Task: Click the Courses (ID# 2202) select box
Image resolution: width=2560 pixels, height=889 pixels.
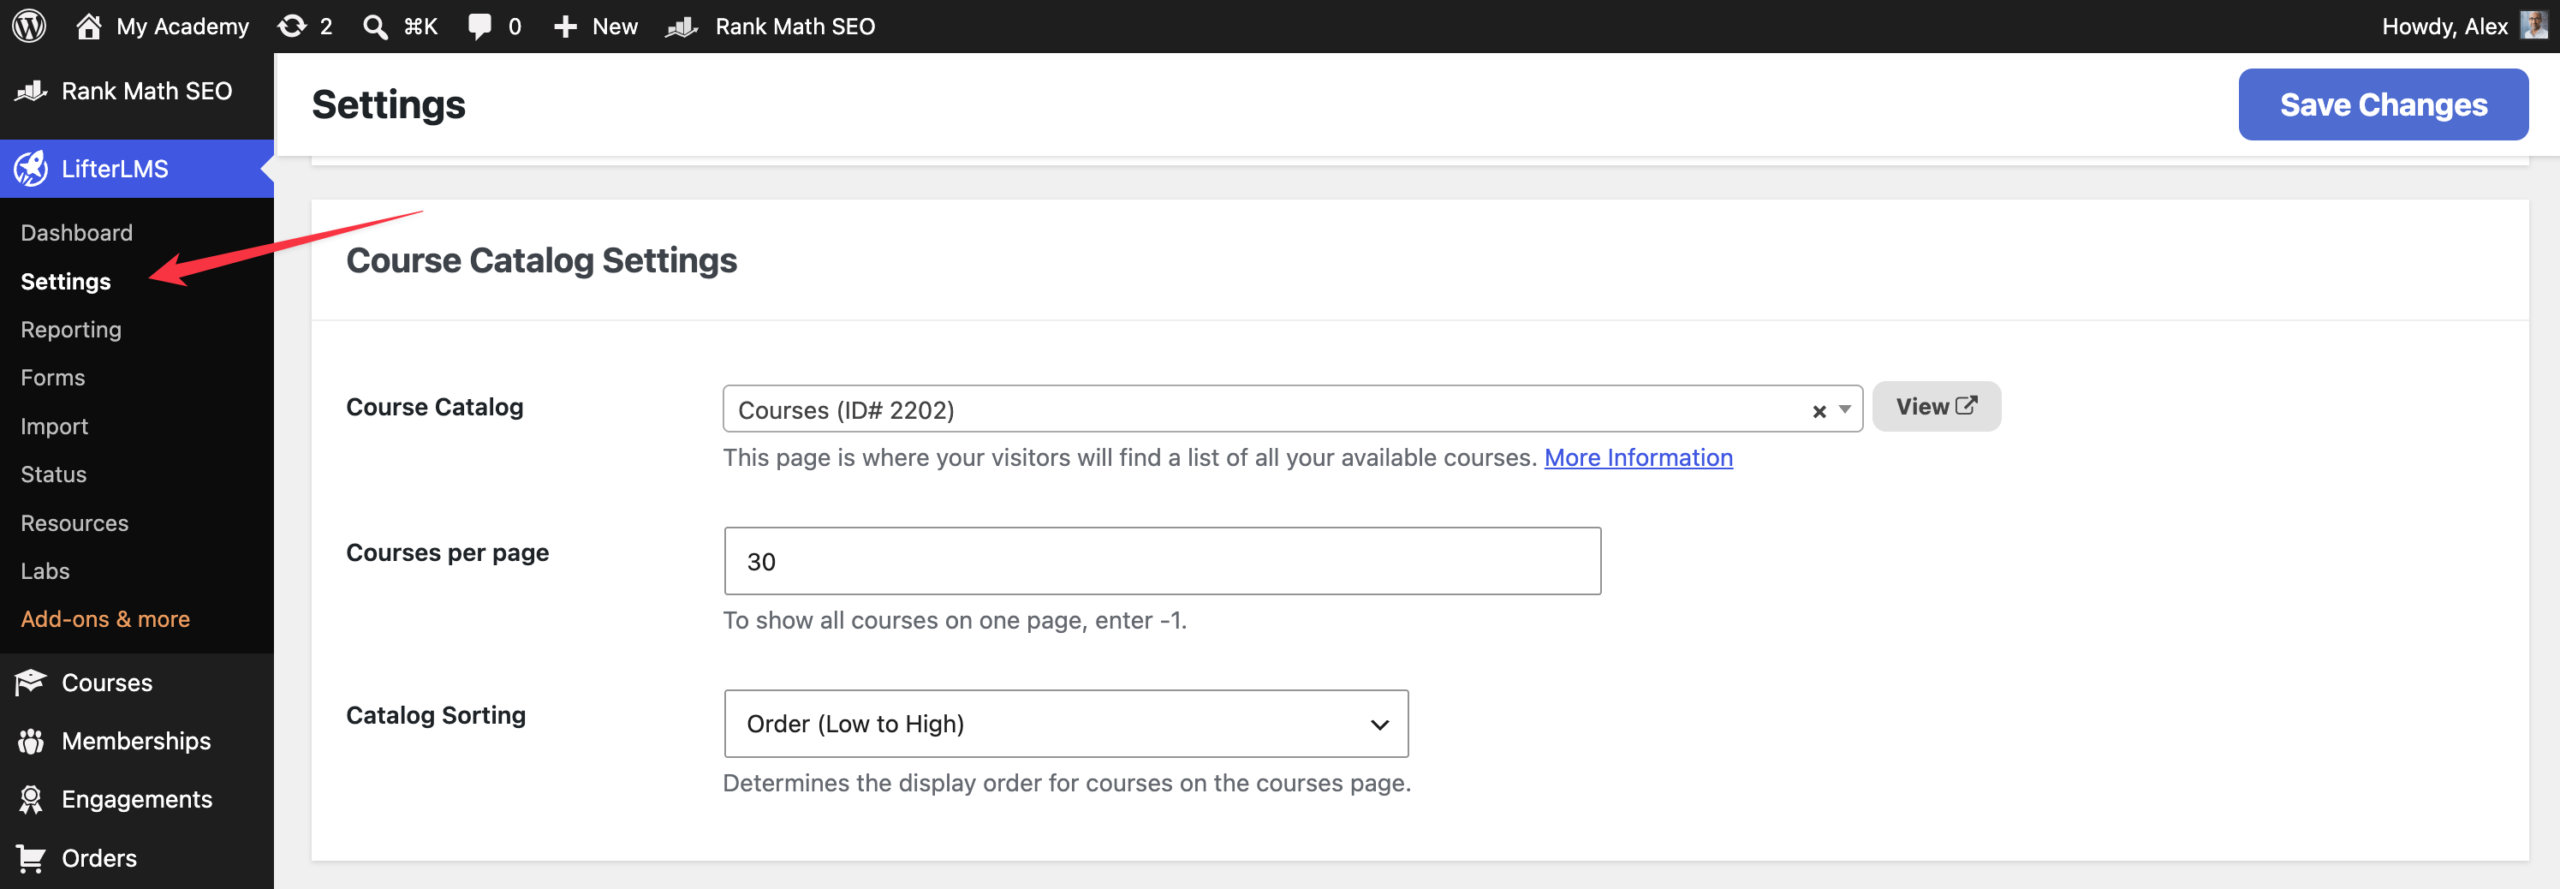Action: click(1292, 409)
